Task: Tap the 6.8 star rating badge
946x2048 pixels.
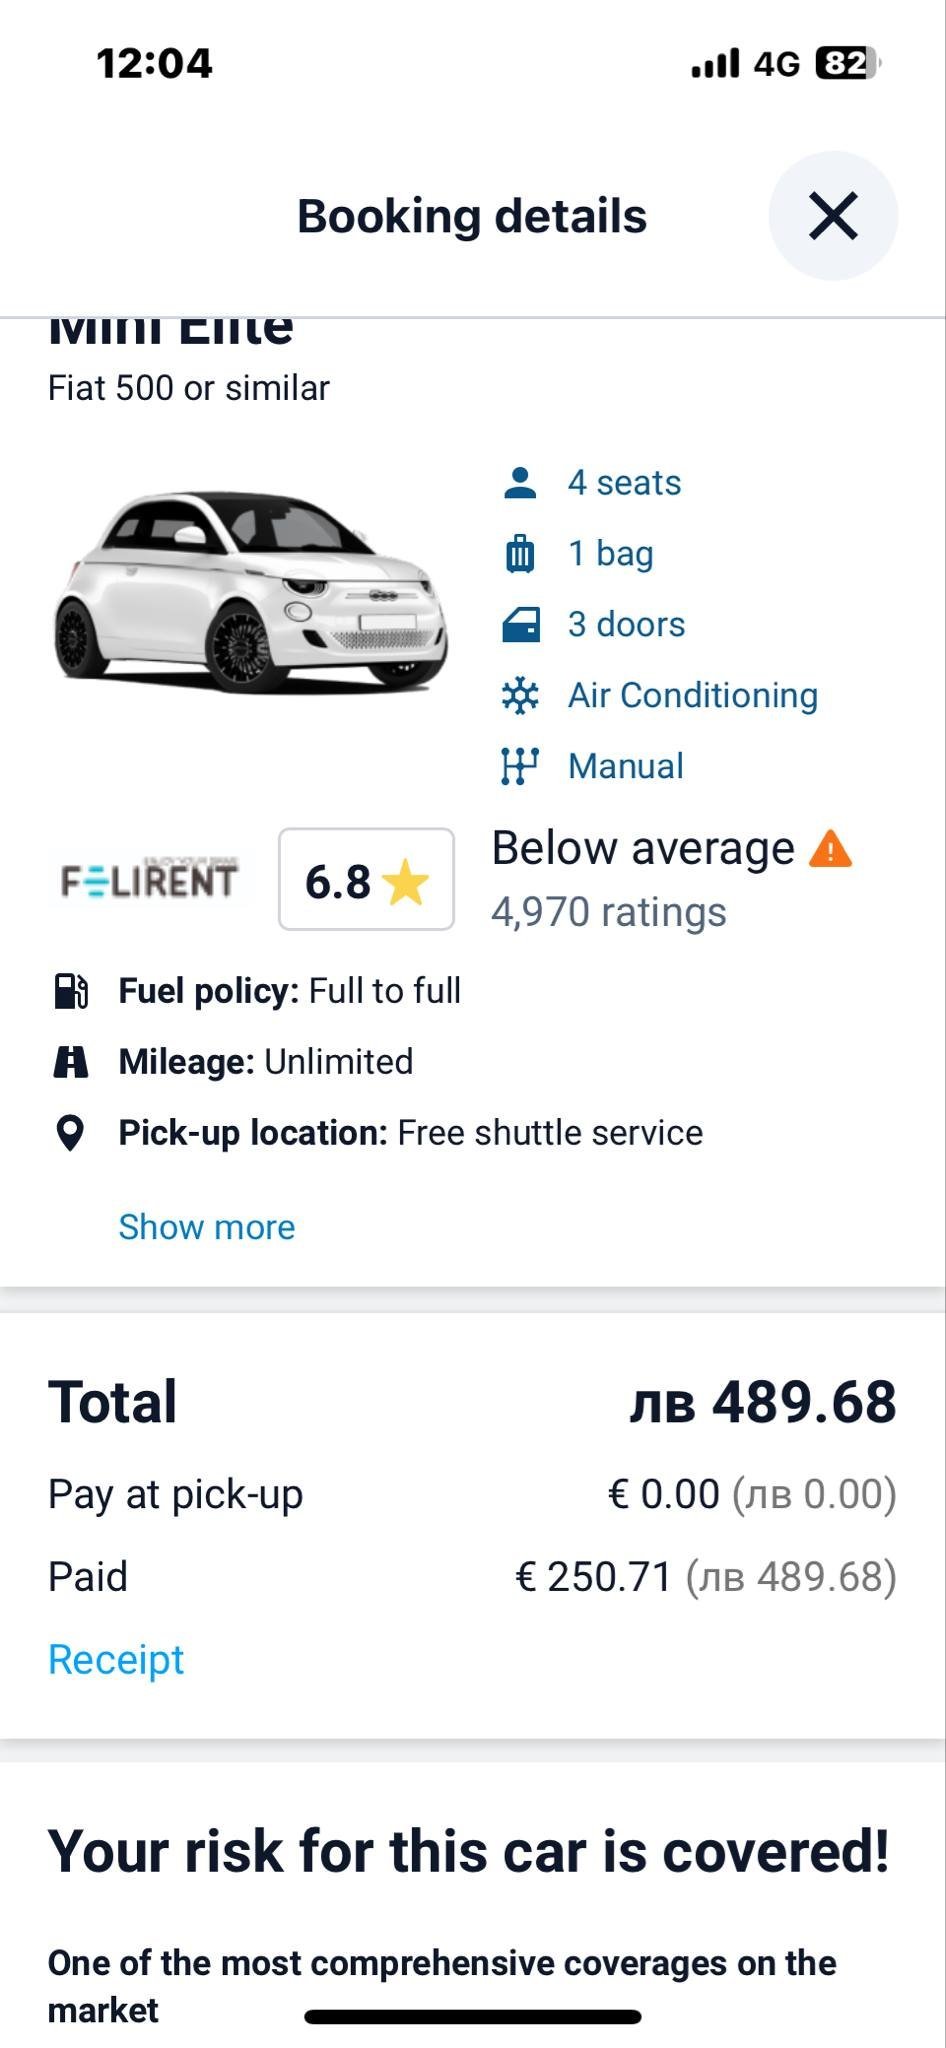Action: point(366,880)
